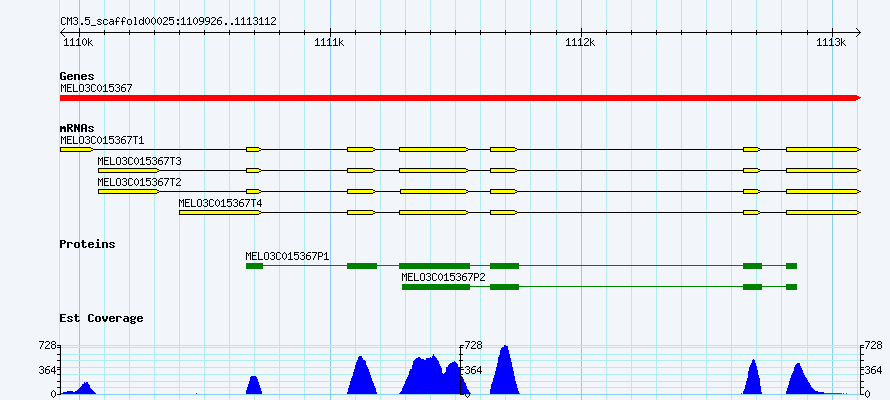
Task: Click the first exon of transcript MELO3C015367T1
Action: 77,149
